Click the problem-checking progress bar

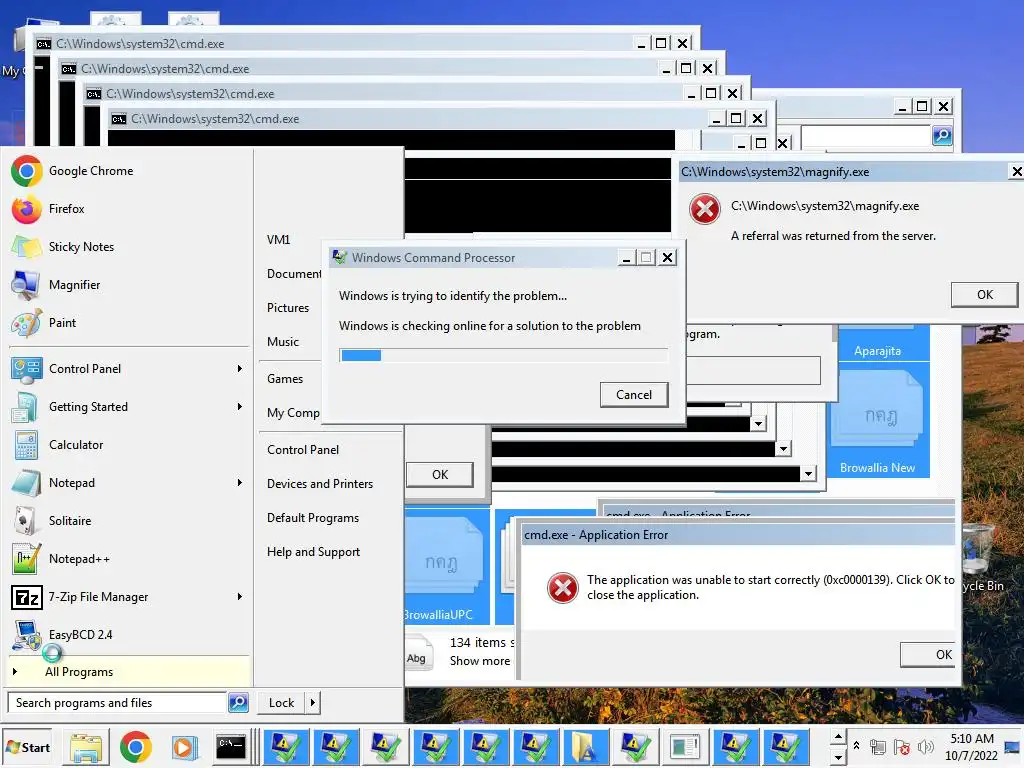click(x=504, y=355)
